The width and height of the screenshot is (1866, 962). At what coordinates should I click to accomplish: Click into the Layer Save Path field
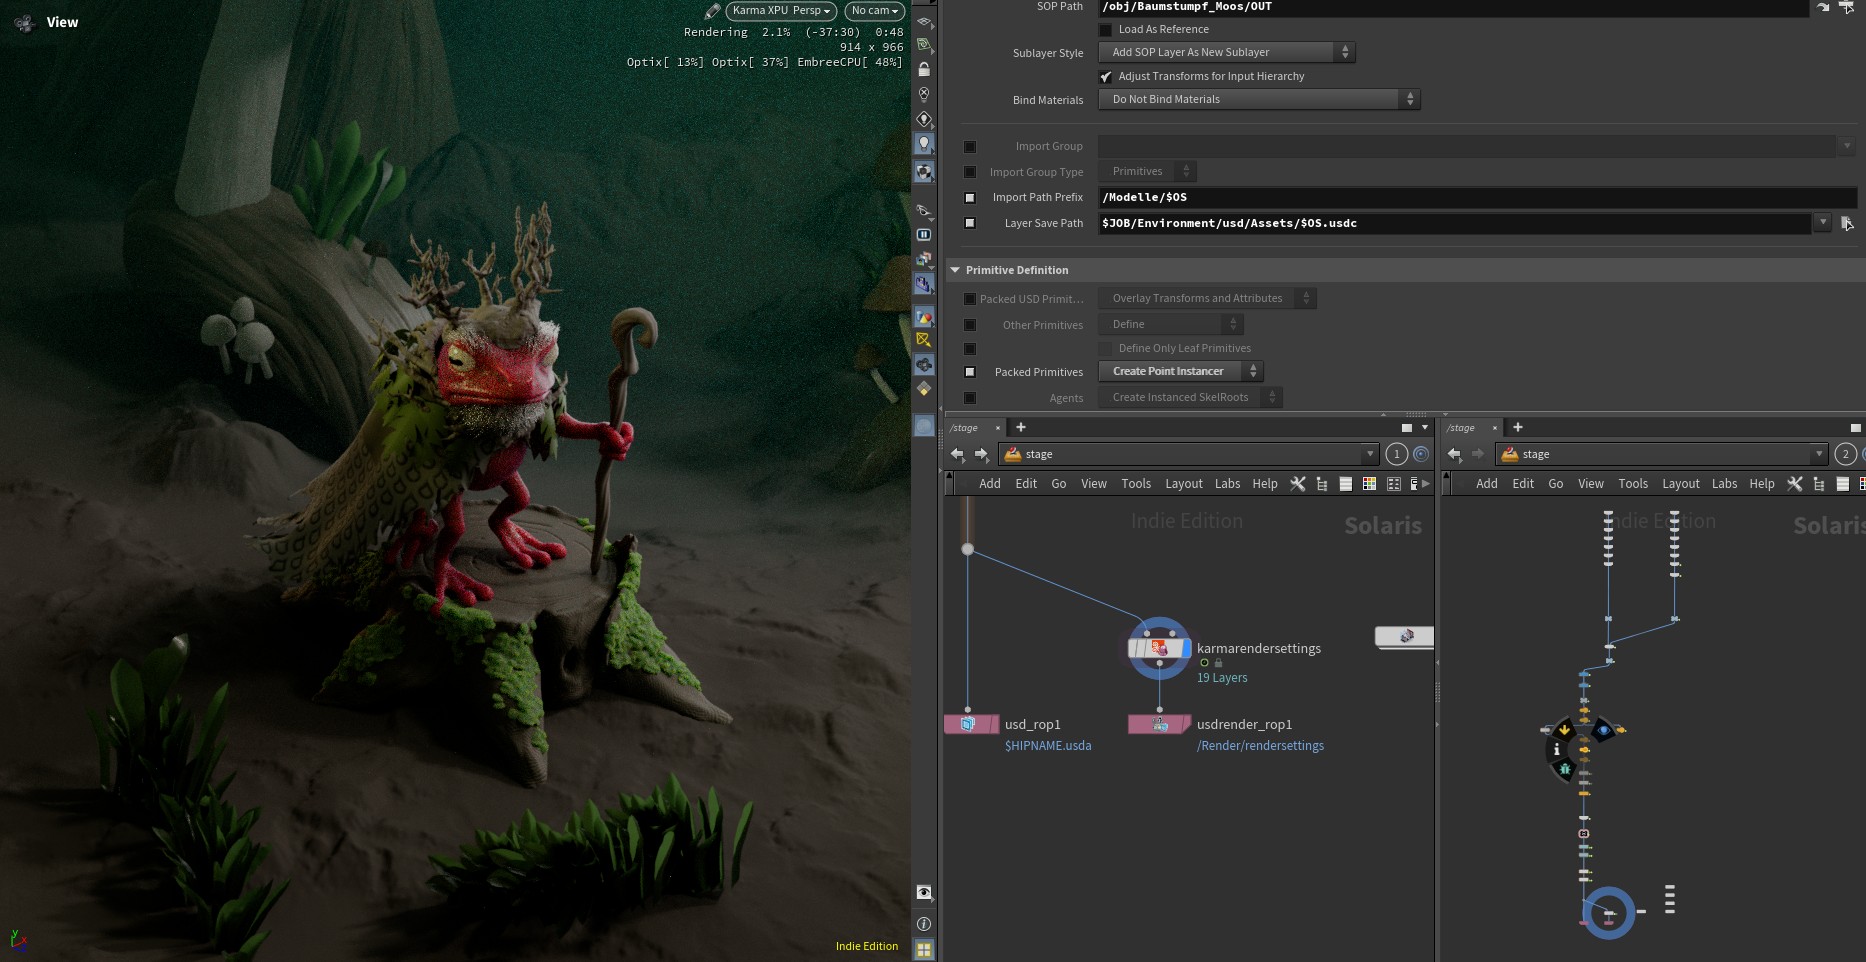(x=1455, y=223)
